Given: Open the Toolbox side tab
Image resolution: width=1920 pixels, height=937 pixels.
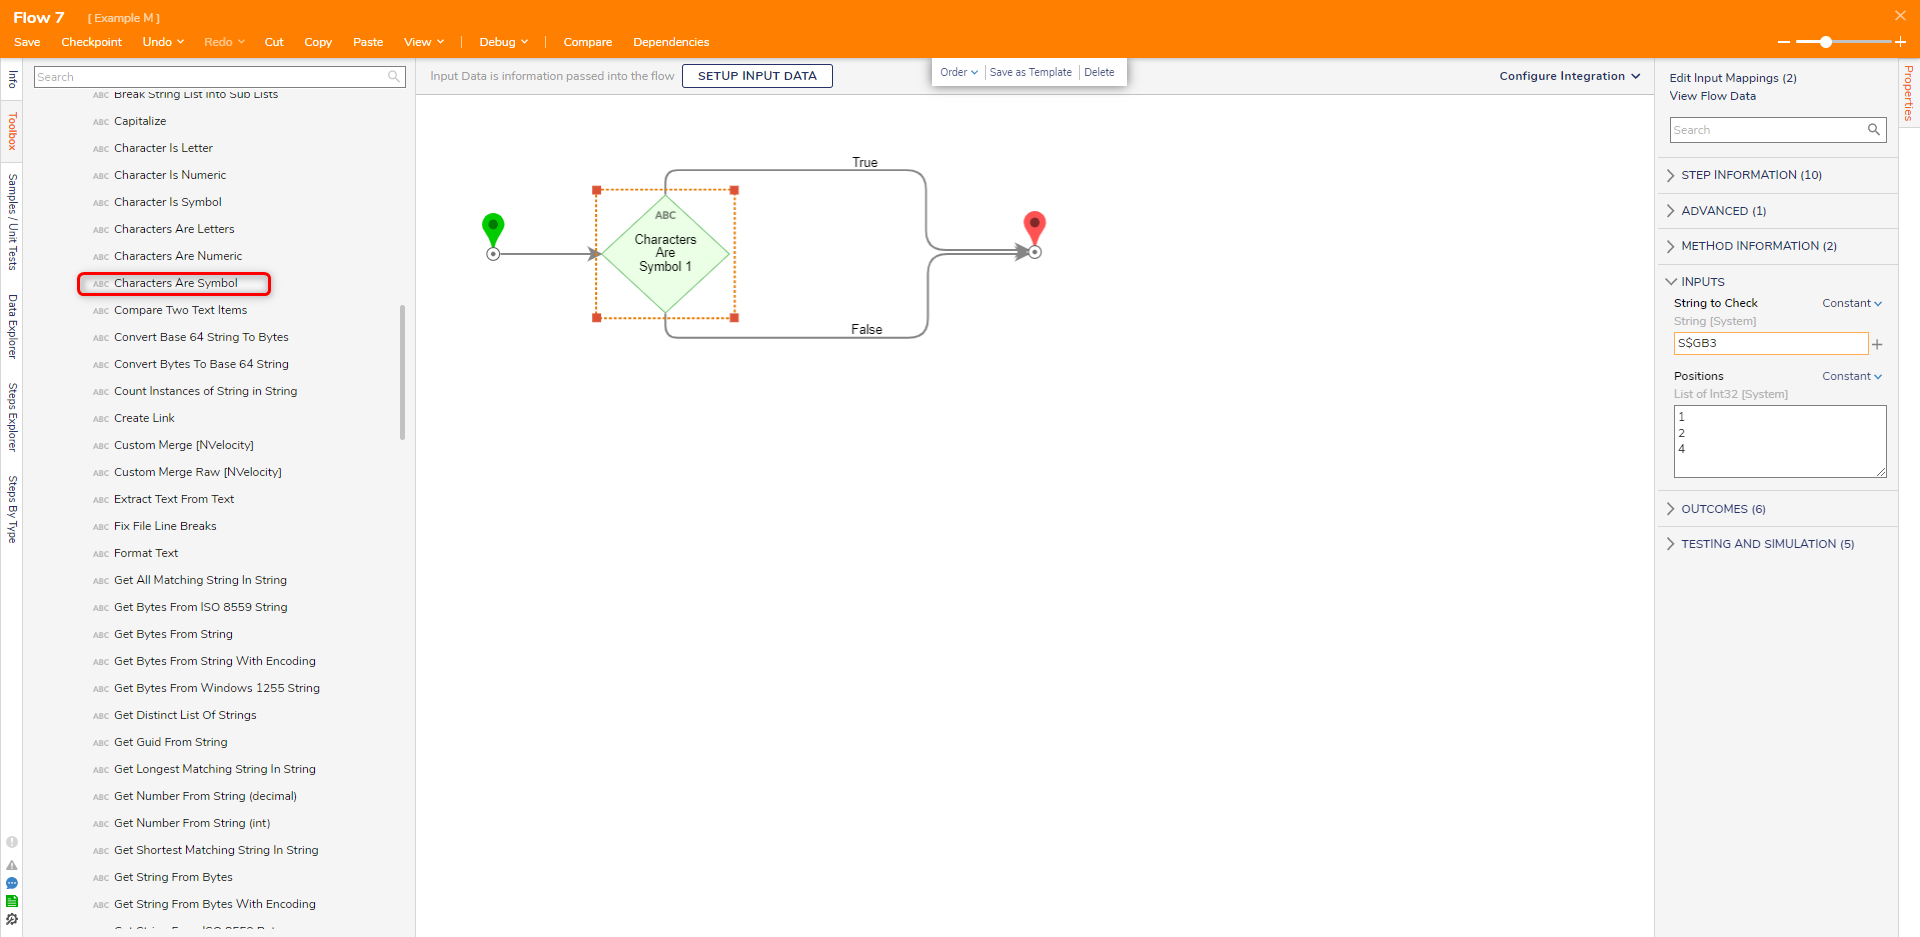Looking at the screenshot, I should 12,131.
